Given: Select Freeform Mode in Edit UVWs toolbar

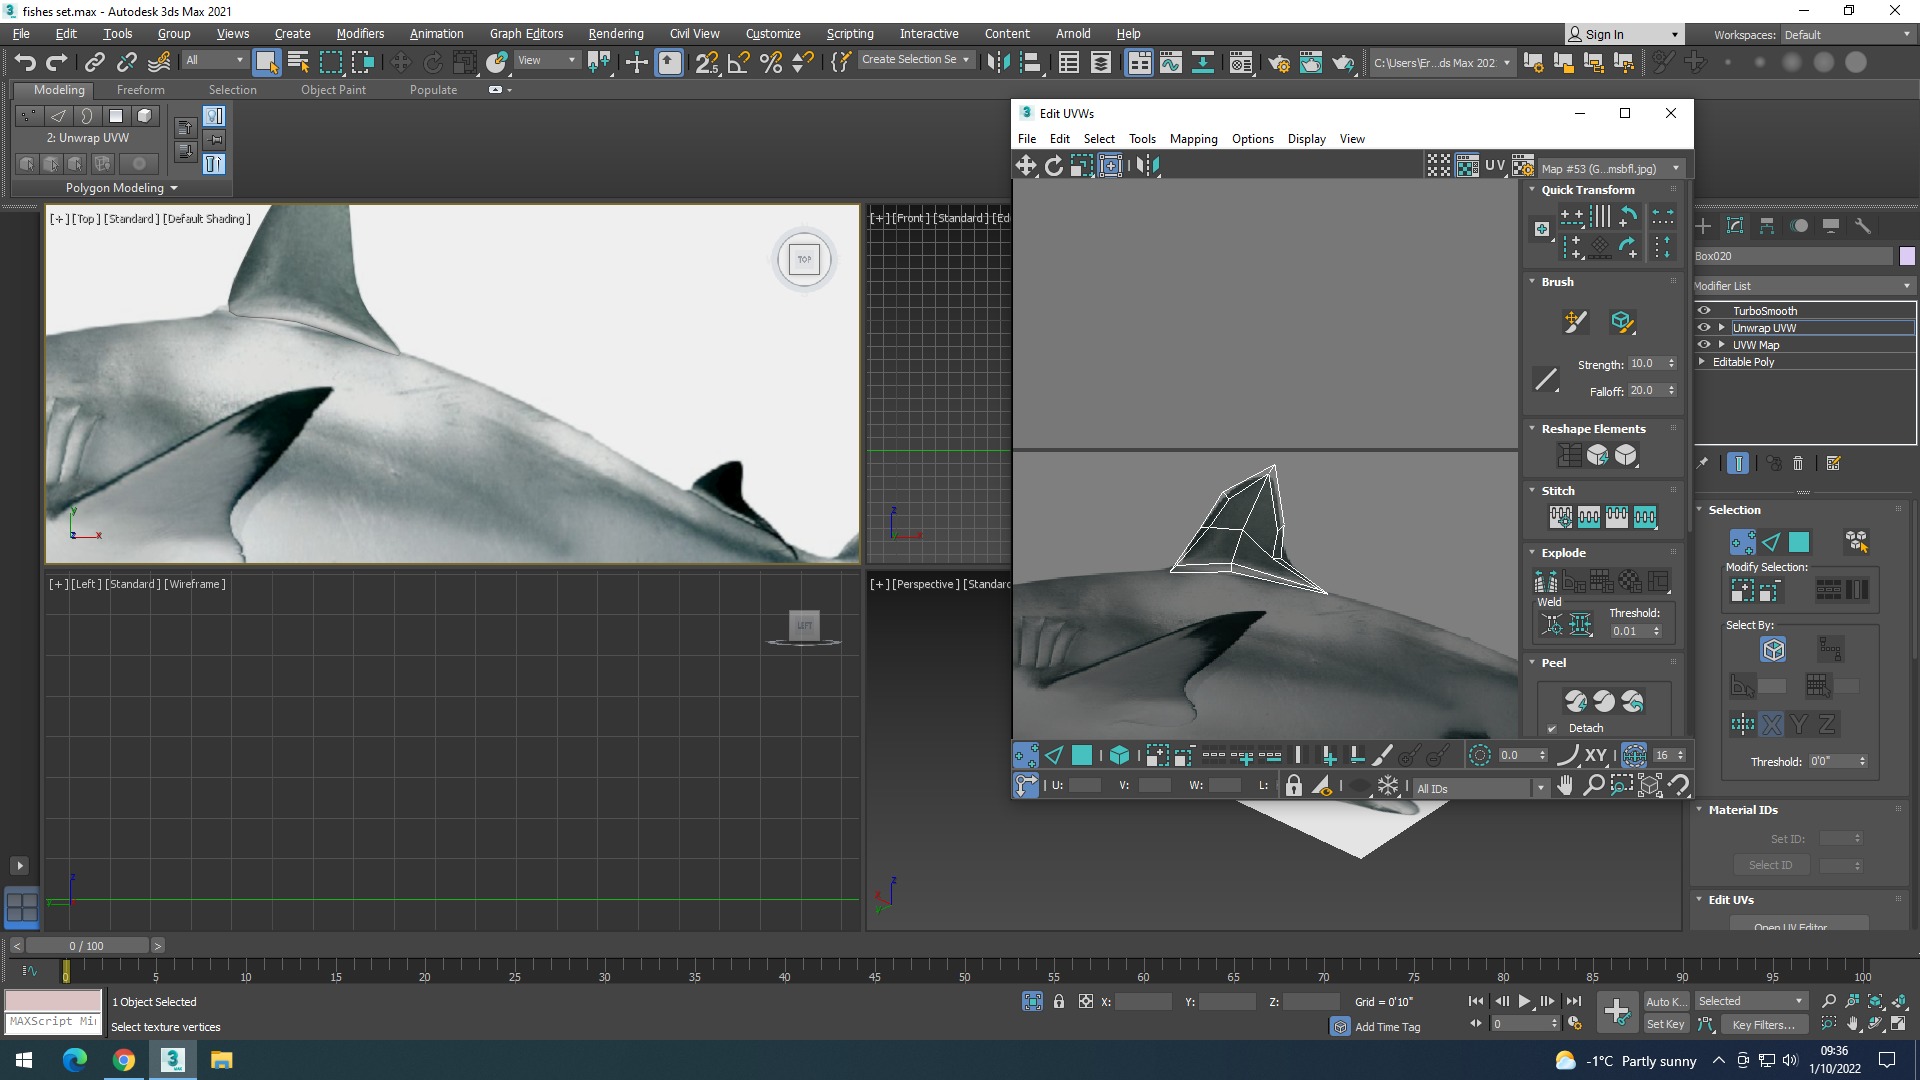Looking at the screenshot, I should click(1110, 166).
